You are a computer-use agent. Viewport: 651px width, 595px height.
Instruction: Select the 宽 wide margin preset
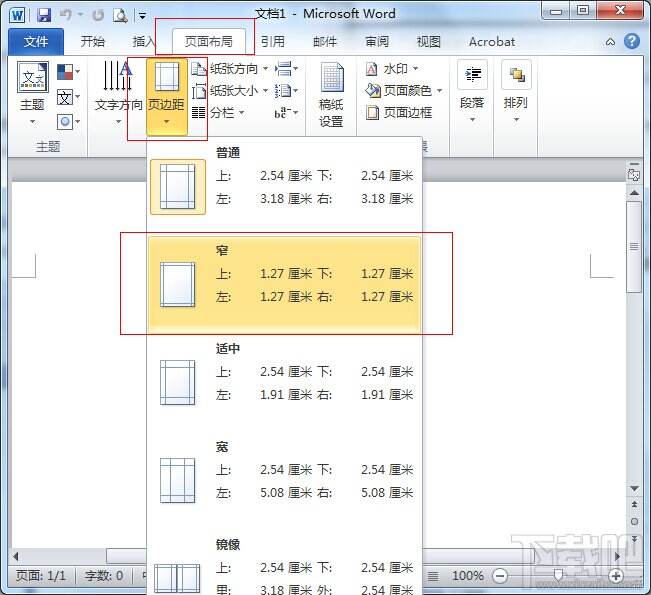click(x=285, y=480)
